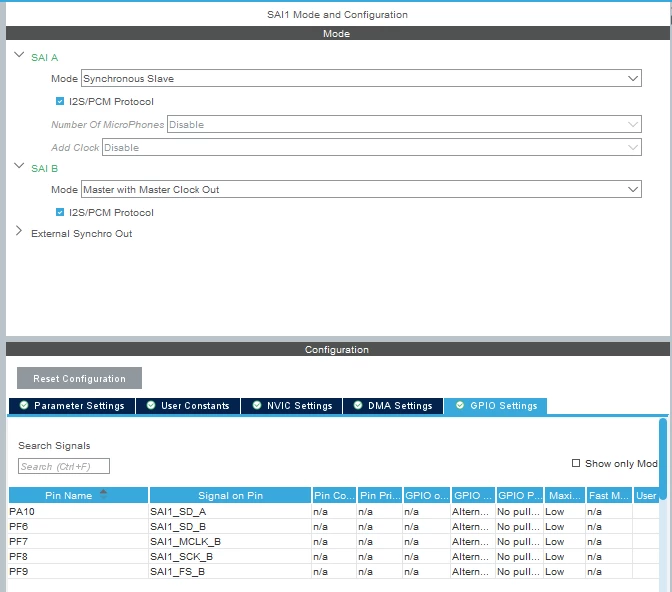
Task: Click the Pin Name sort arrow icon
Action: (x=103, y=493)
